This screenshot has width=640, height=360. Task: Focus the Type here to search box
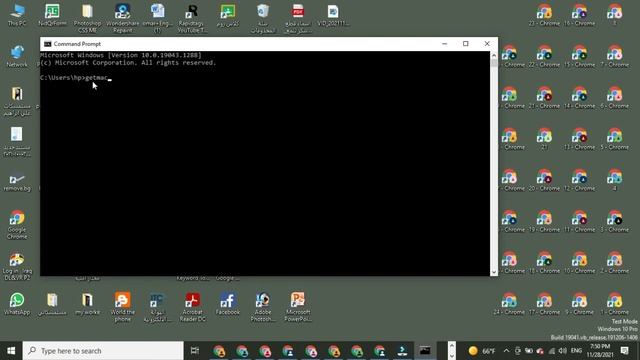[103, 351]
